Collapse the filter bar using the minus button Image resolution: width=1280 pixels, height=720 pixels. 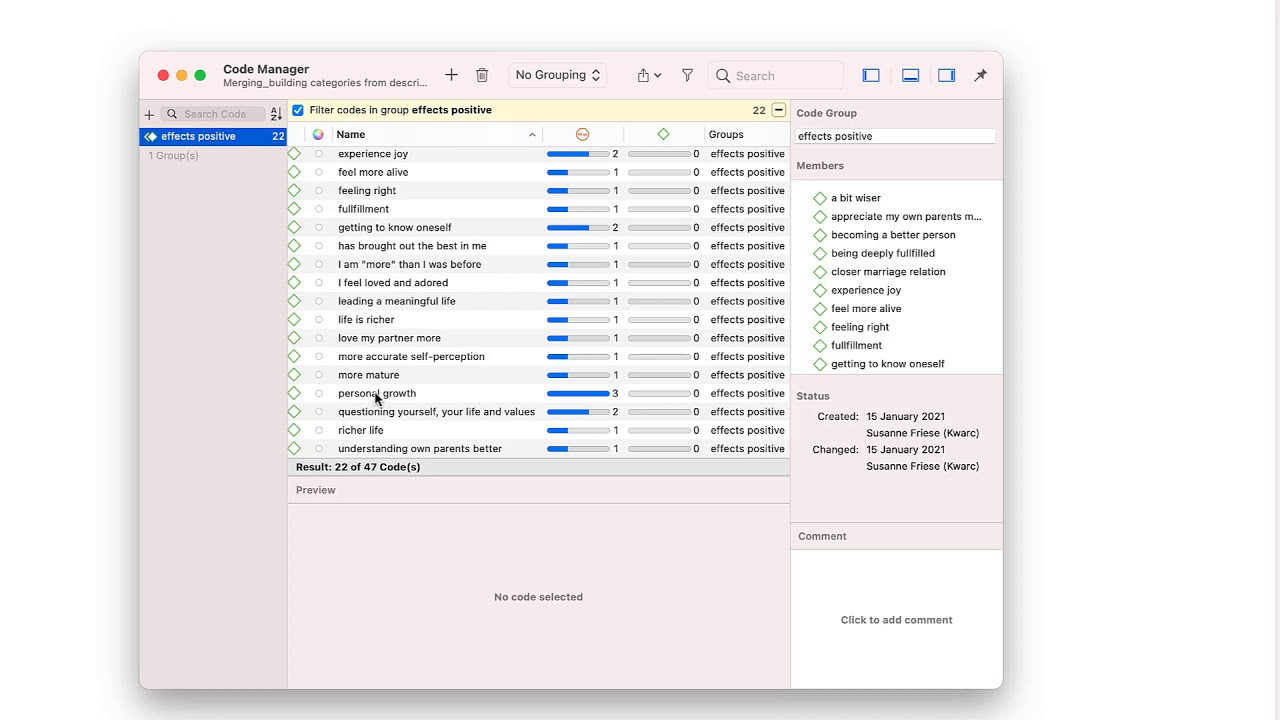(778, 110)
